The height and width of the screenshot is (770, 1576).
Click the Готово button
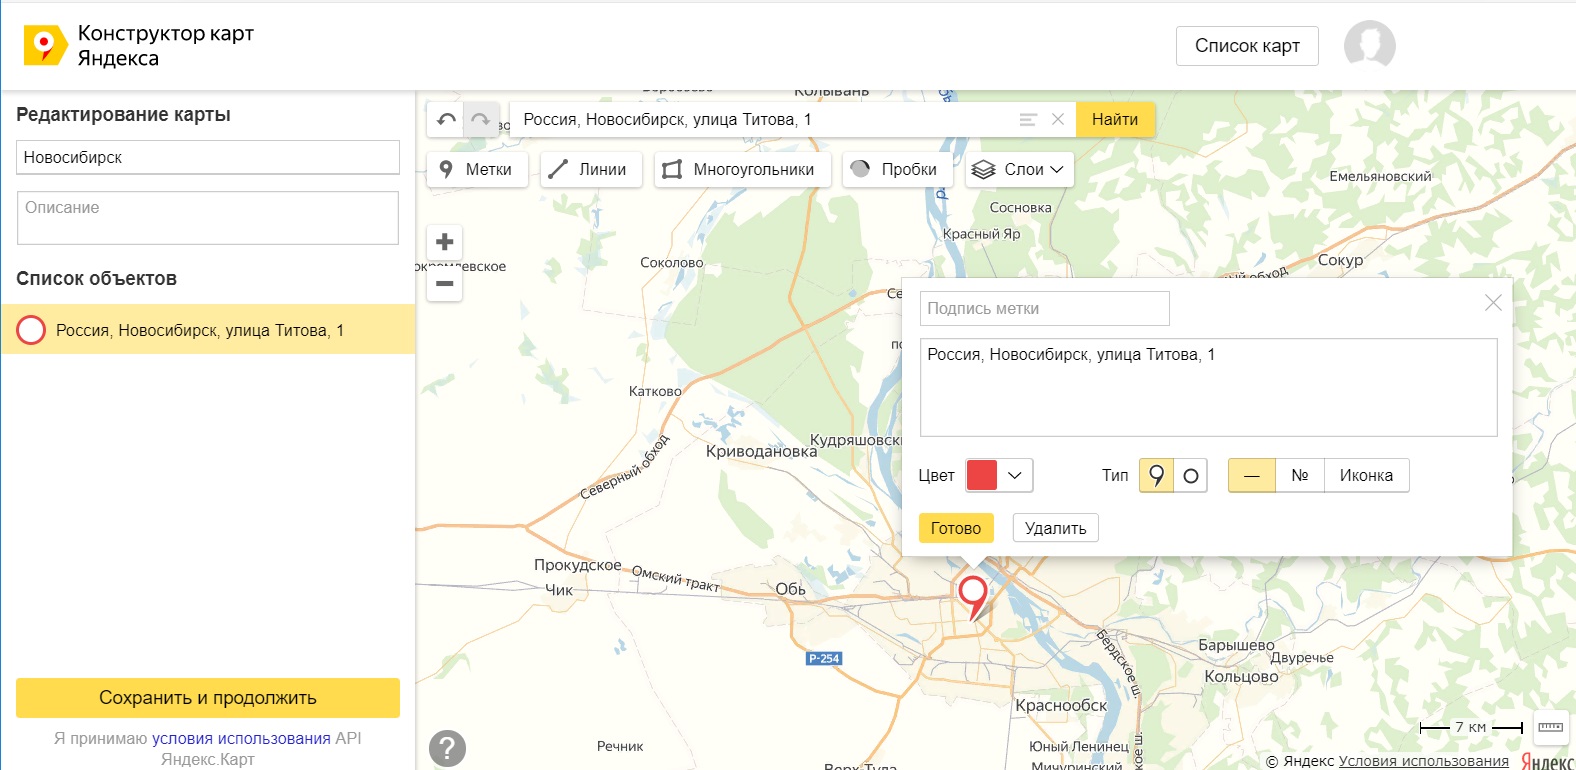956,528
